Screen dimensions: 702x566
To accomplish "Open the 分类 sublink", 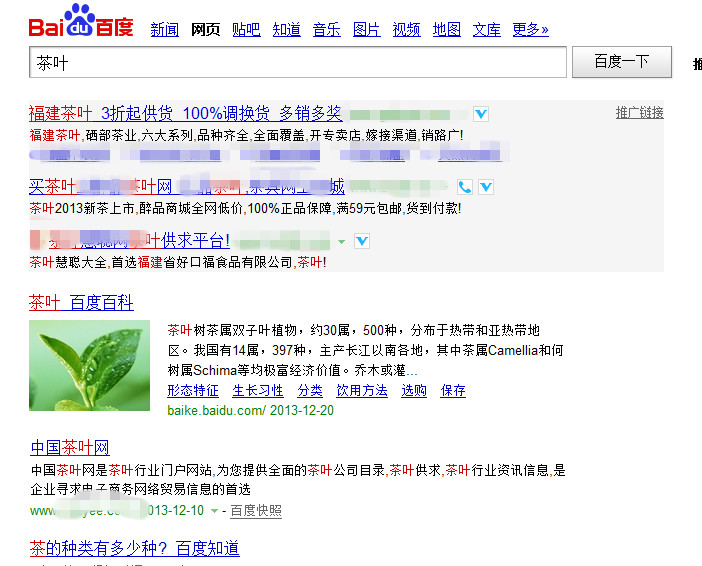I will (x=310, y=390).
